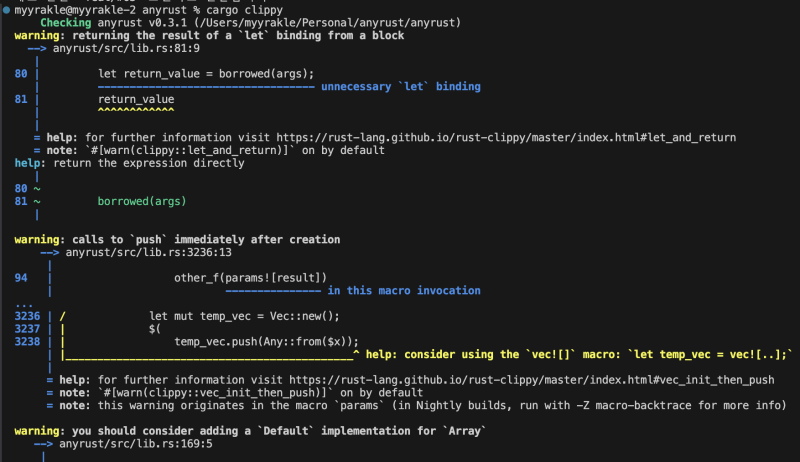This screenshot has width=800, height=462.
Task: Click the 'let mut temp_vec = Vec::new();' line
Action: [x=245, y=316]
